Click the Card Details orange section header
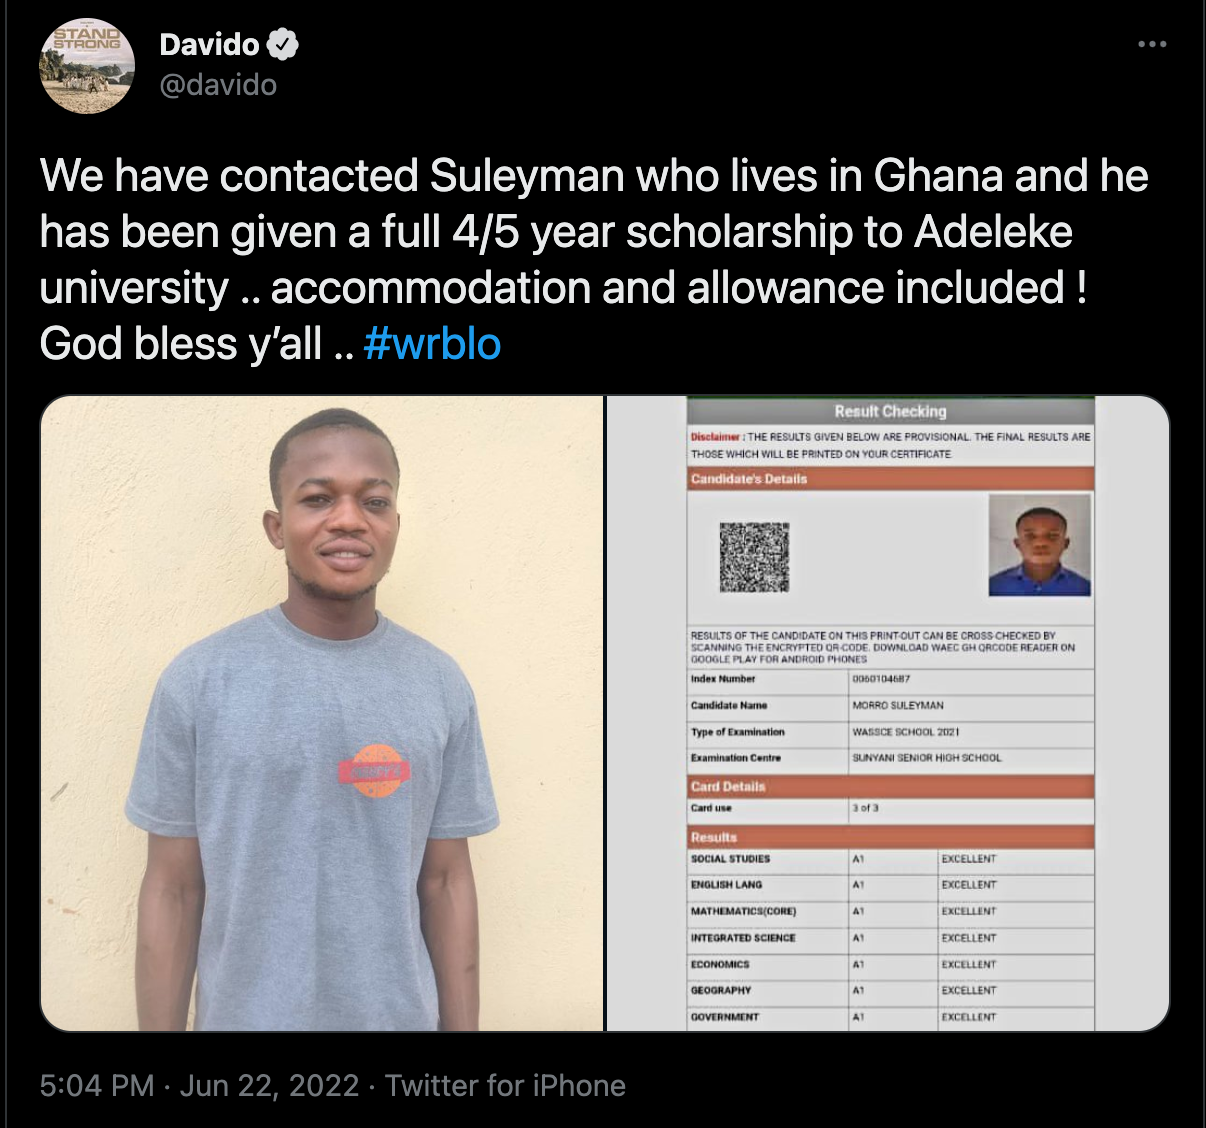Screen dimensions: 1206x1128 pos(890,786)
